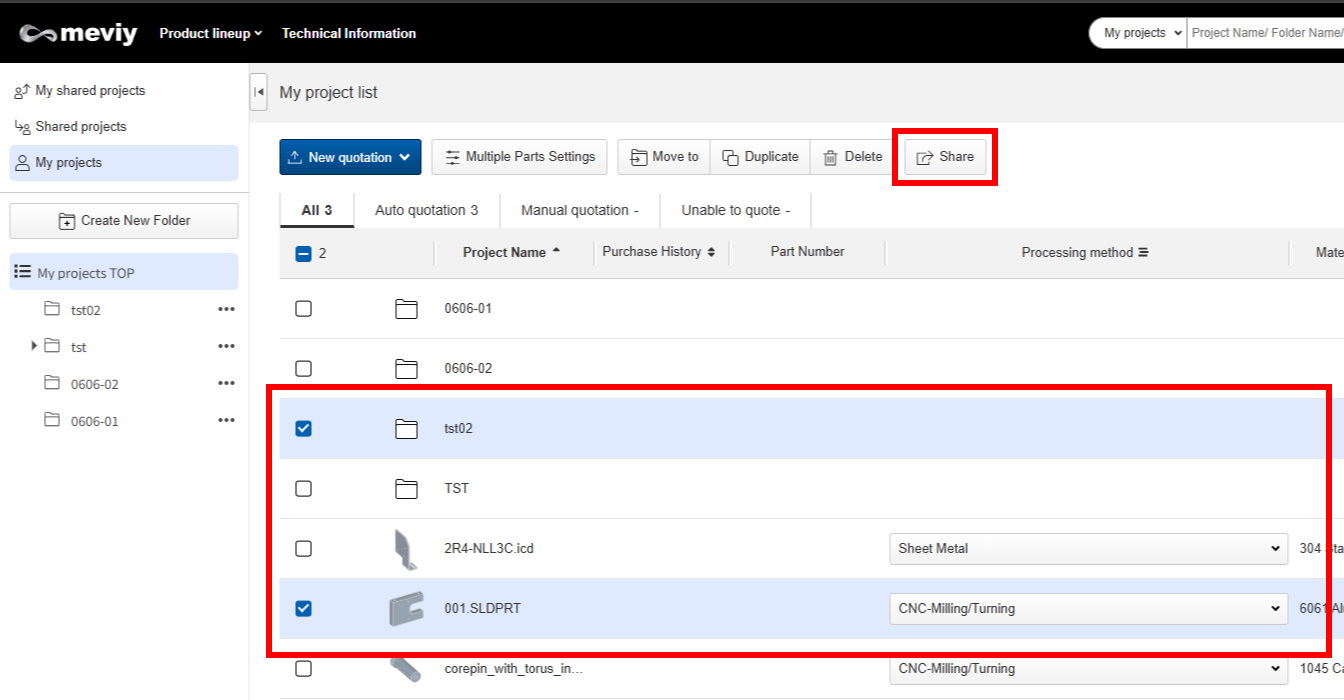Switch to the Auto quotation tab
Viewport: 1344px width, 700px height.
(x=426, y=210)
